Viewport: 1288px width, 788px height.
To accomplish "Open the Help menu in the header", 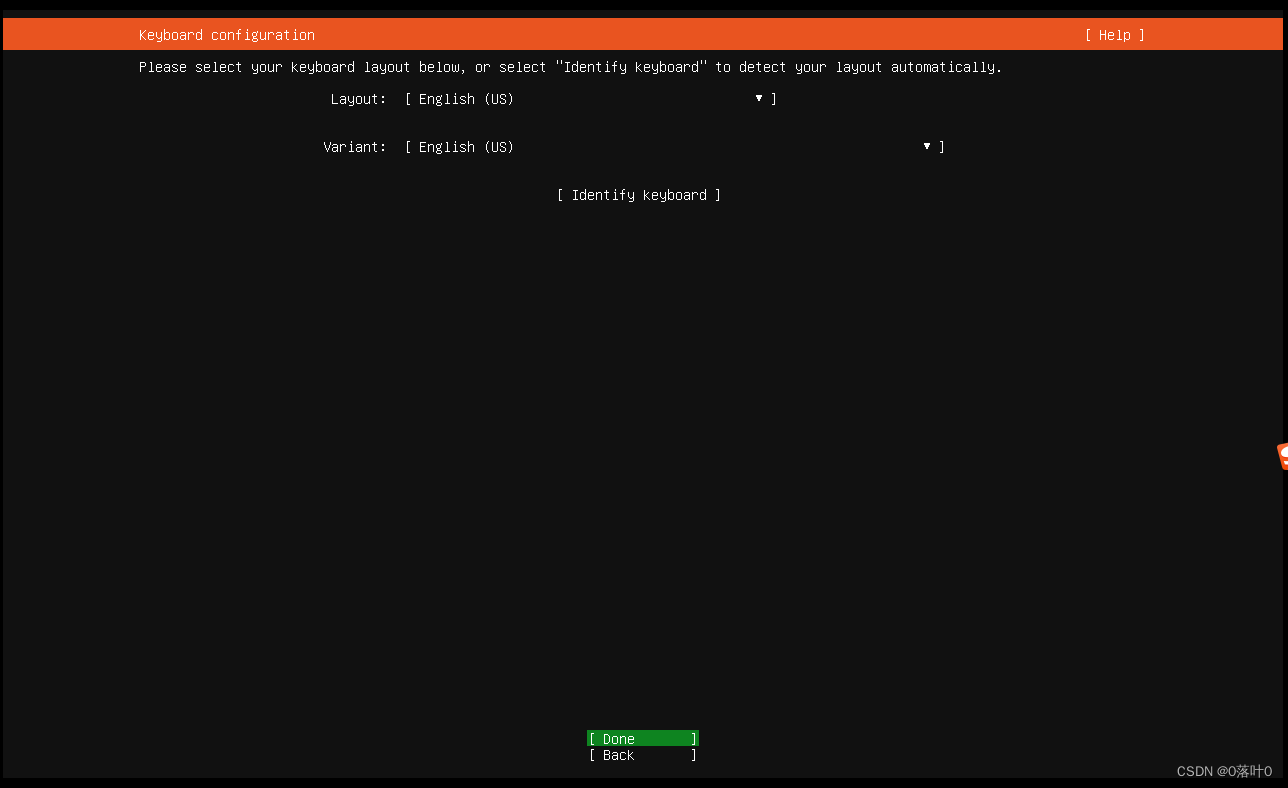I will tap(1114, 35).
